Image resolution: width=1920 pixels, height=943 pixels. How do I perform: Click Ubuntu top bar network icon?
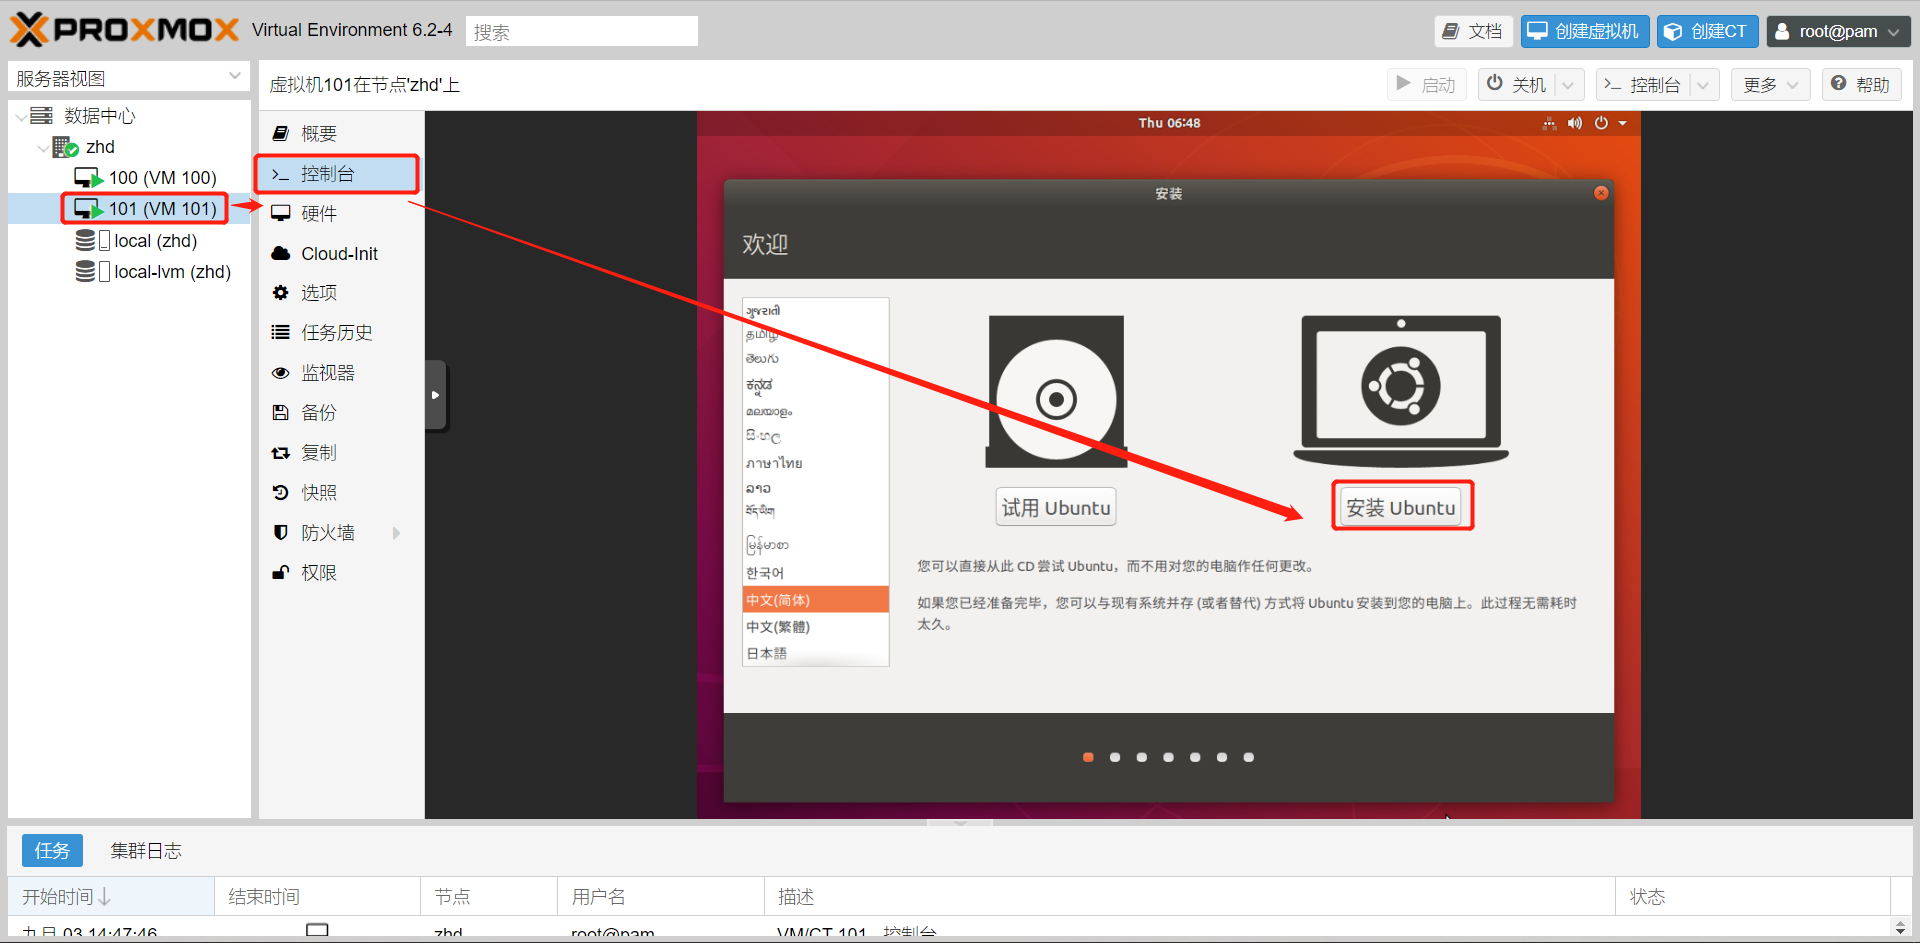[x=1550, y=123]
